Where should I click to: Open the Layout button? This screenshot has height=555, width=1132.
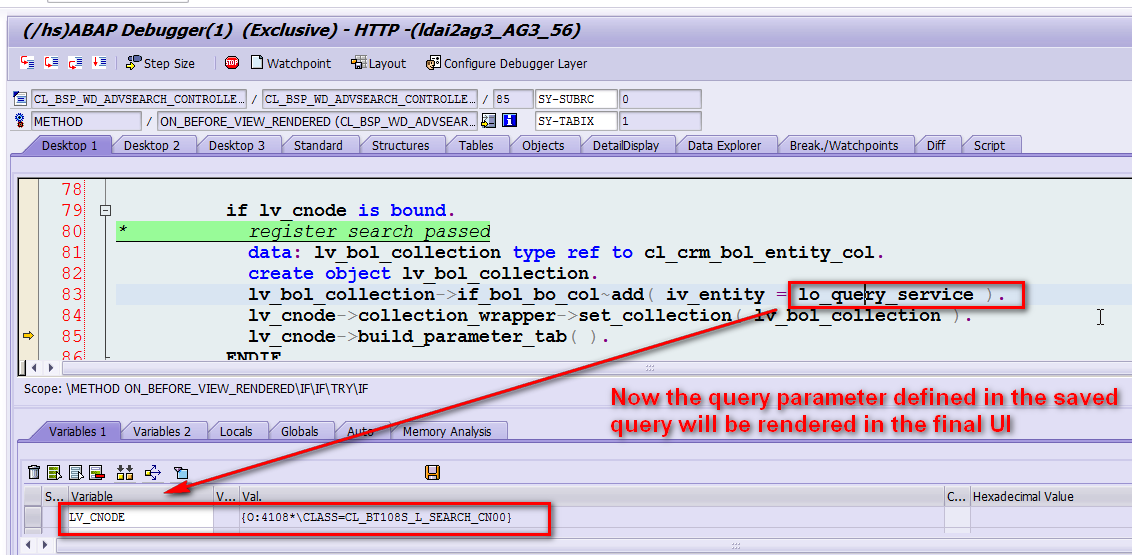(378, 64)
